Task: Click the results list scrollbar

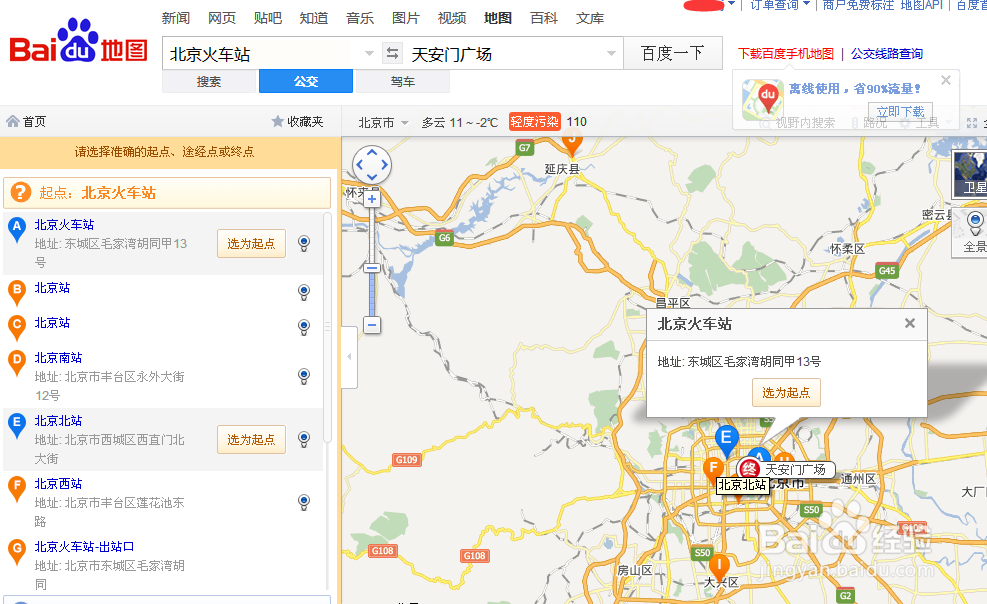Action: tap(327, 327)
